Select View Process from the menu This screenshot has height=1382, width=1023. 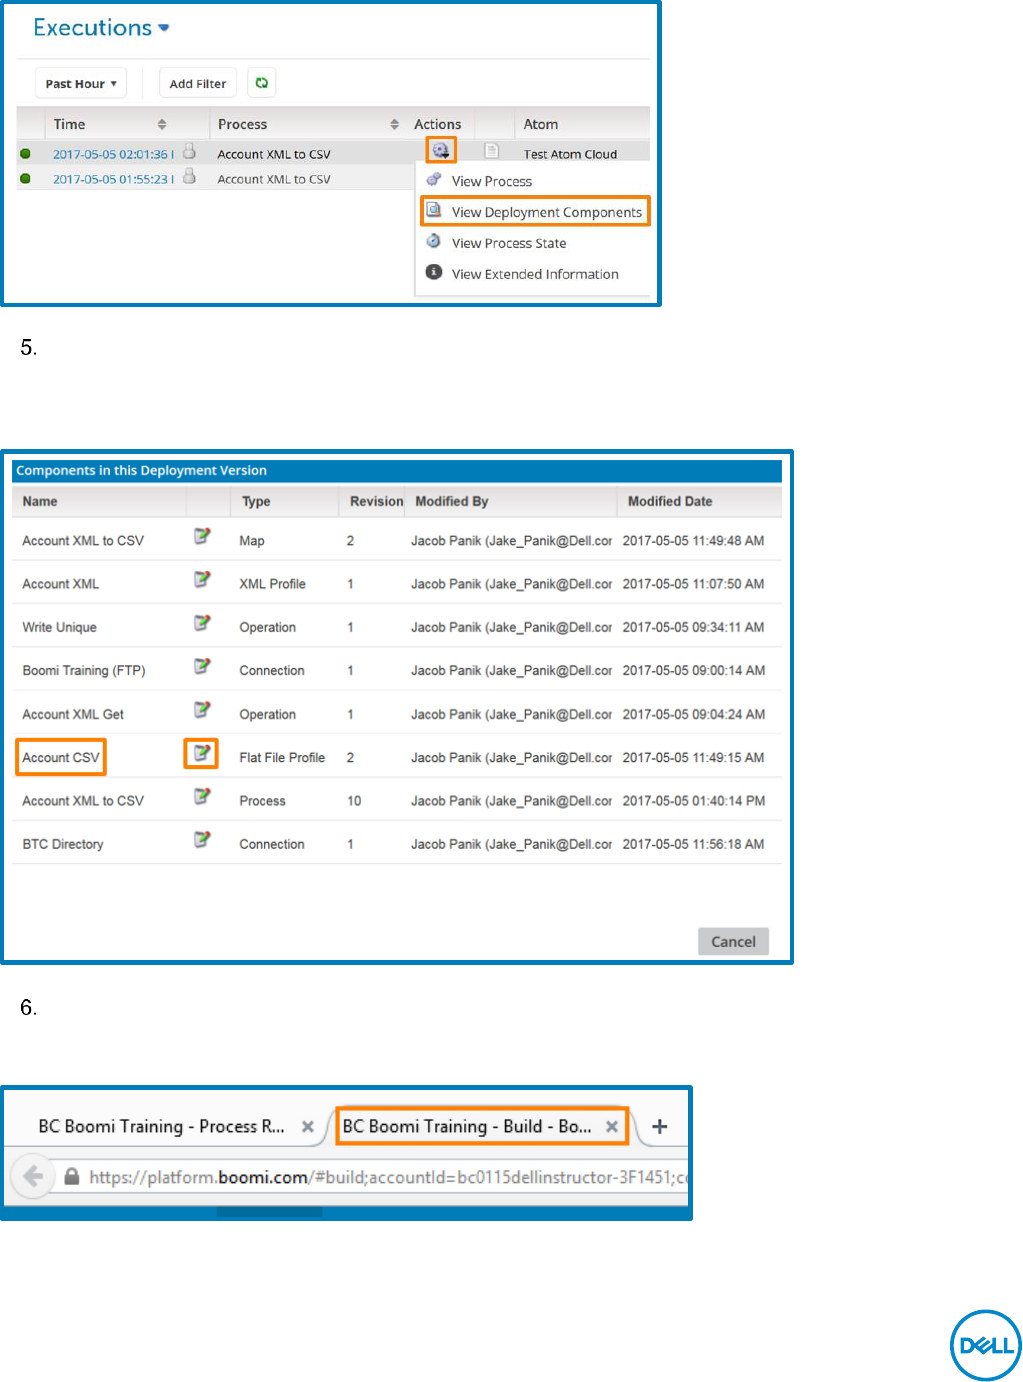coord(491,181)
